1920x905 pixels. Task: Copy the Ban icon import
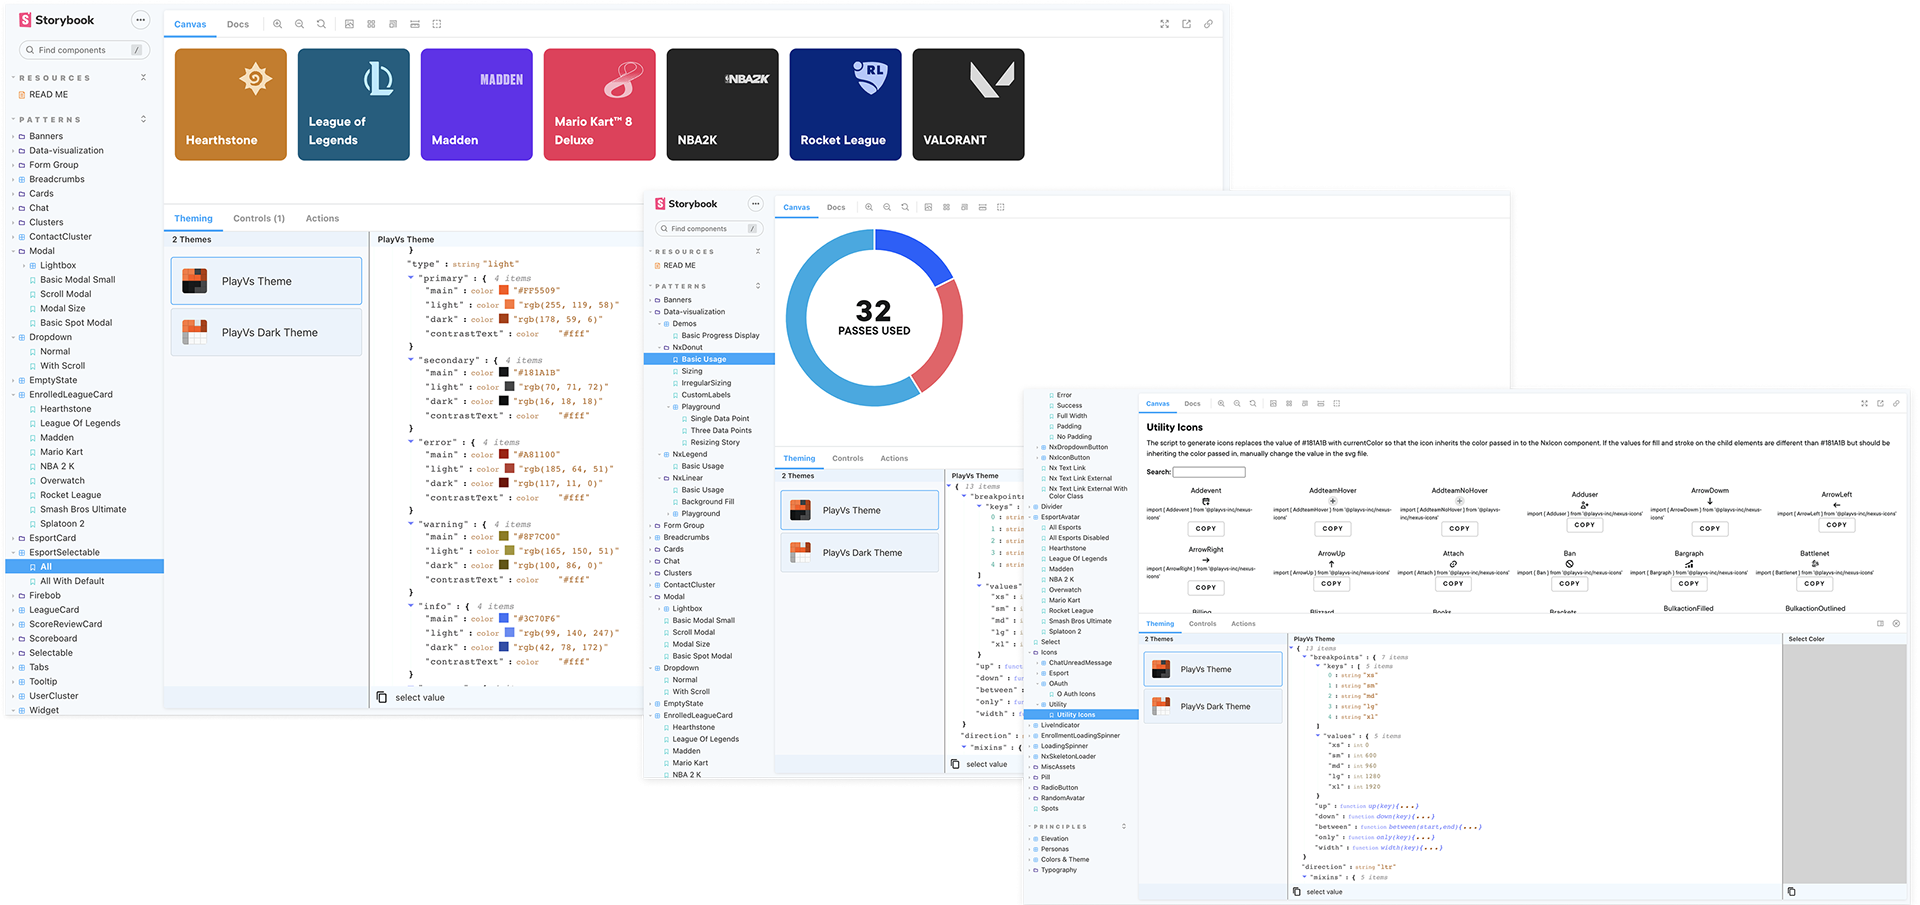(x=1570, y=583)
